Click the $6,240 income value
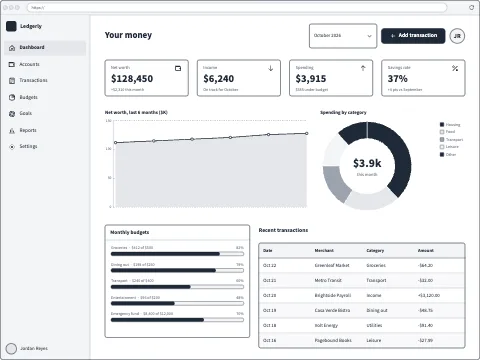Viewport: 480px width, 360px height. coord(219,79)
